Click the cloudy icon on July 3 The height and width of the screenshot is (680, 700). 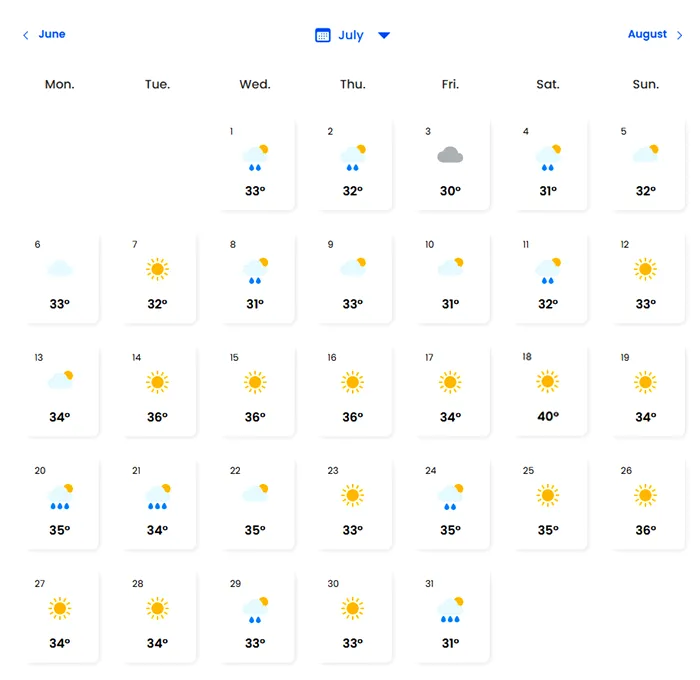click(450, 155)
